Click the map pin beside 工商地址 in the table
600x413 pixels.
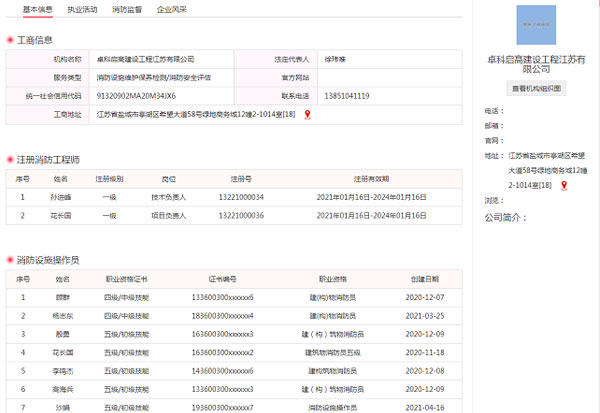point(307,115)
